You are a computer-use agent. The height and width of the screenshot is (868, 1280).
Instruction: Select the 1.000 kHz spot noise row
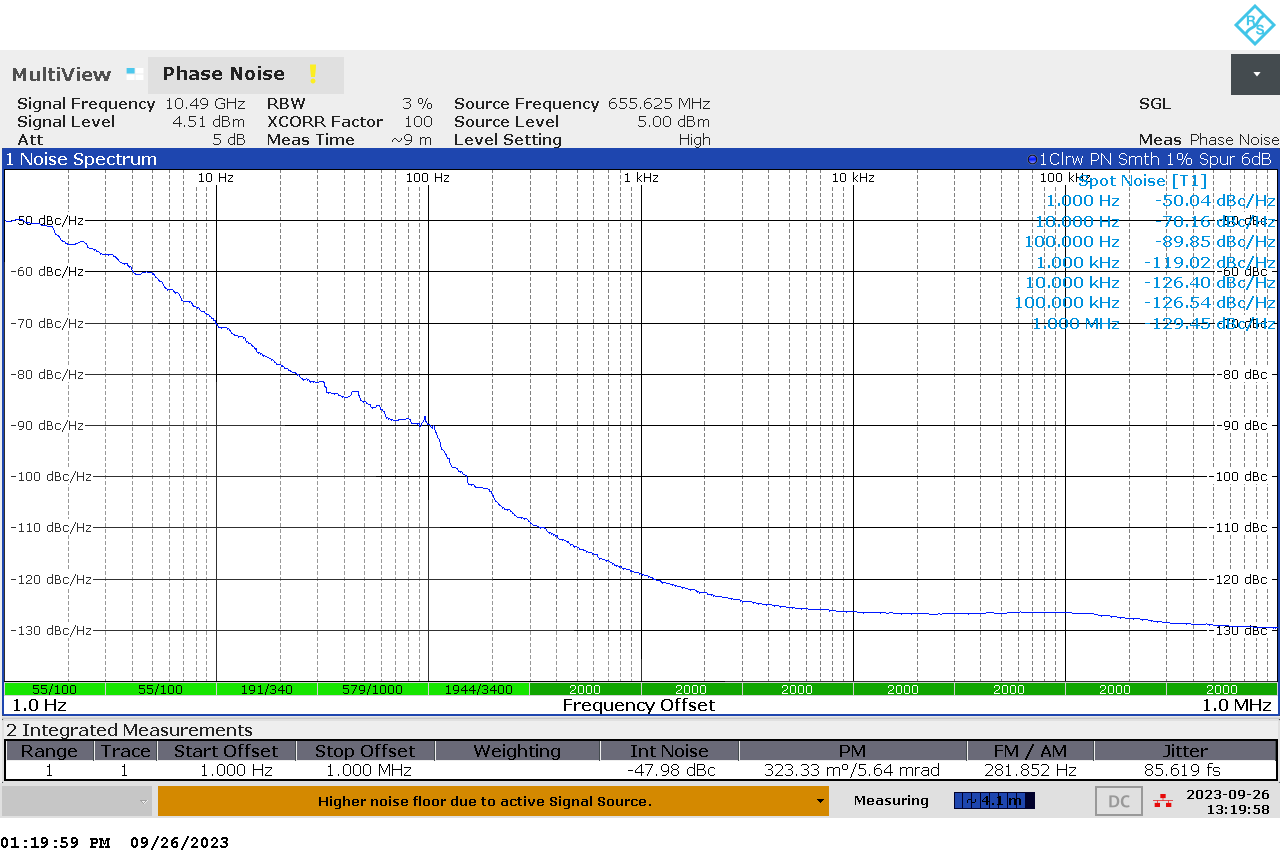pos(1155,262)
